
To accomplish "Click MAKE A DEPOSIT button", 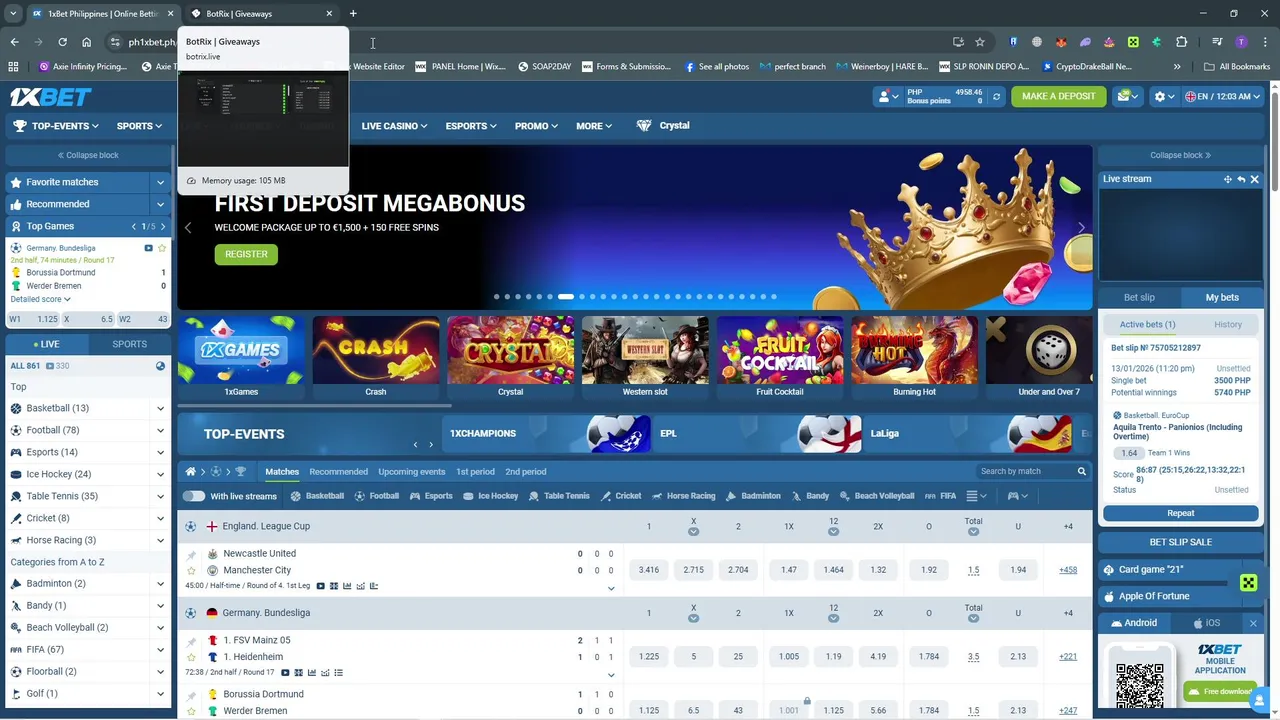I will [x=1058, y=97].
